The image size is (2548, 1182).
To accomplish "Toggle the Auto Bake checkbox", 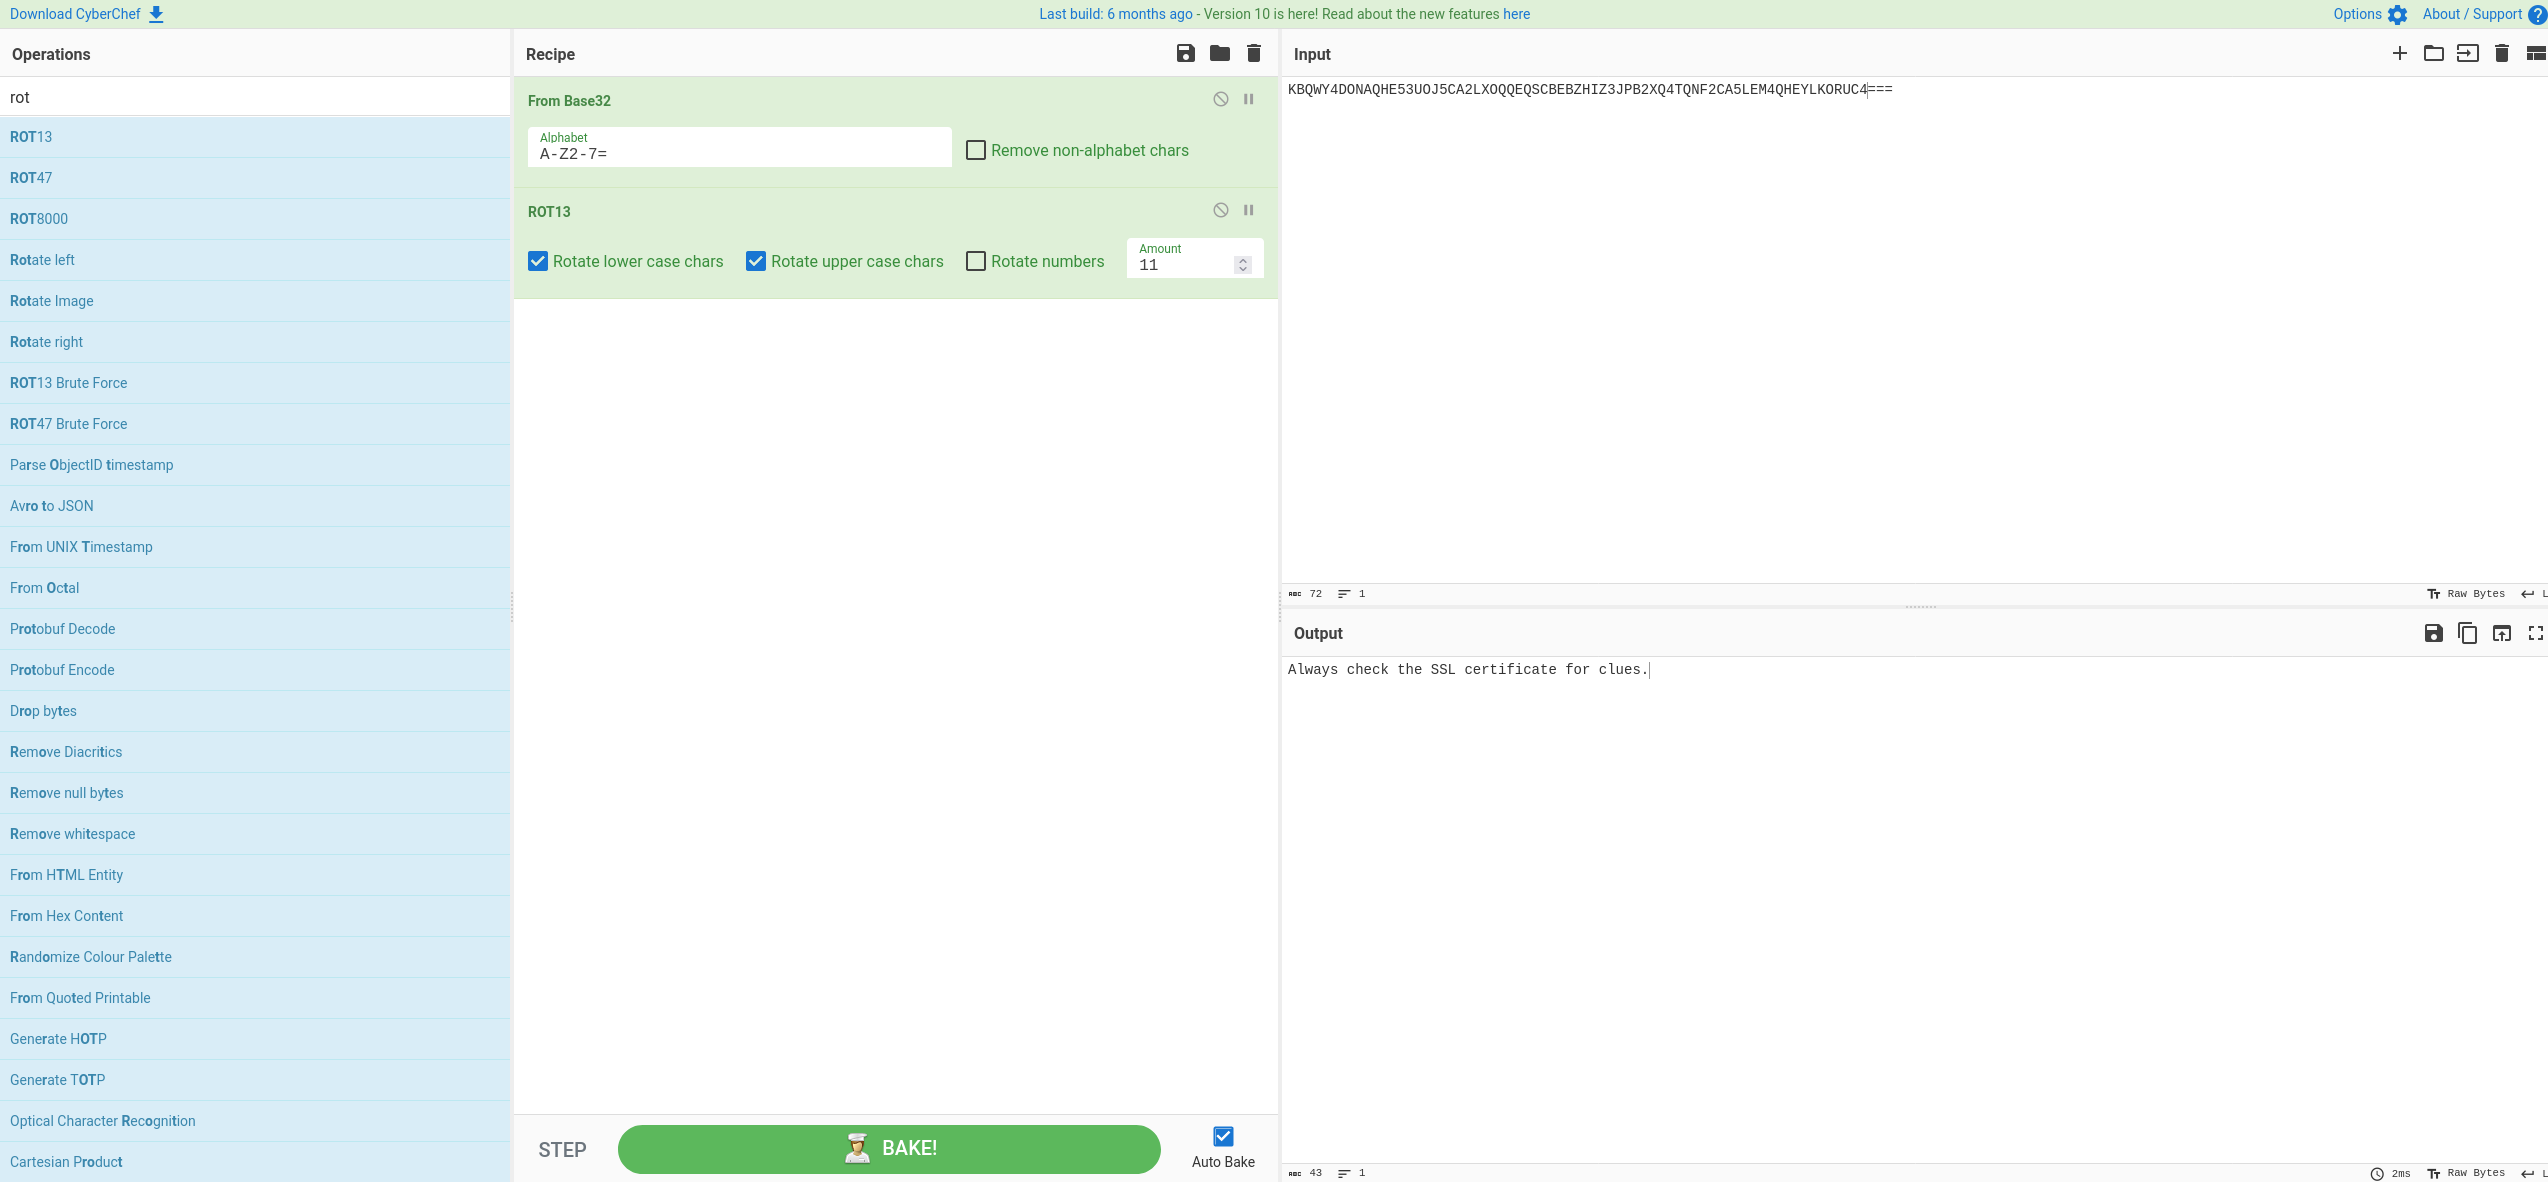I will pyautogui.click(x=1223, y=1136).
